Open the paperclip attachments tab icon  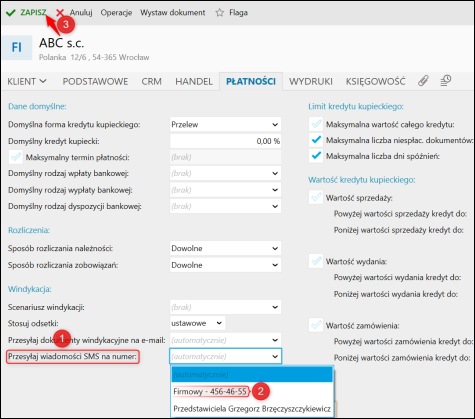click(x=423, y=81)
